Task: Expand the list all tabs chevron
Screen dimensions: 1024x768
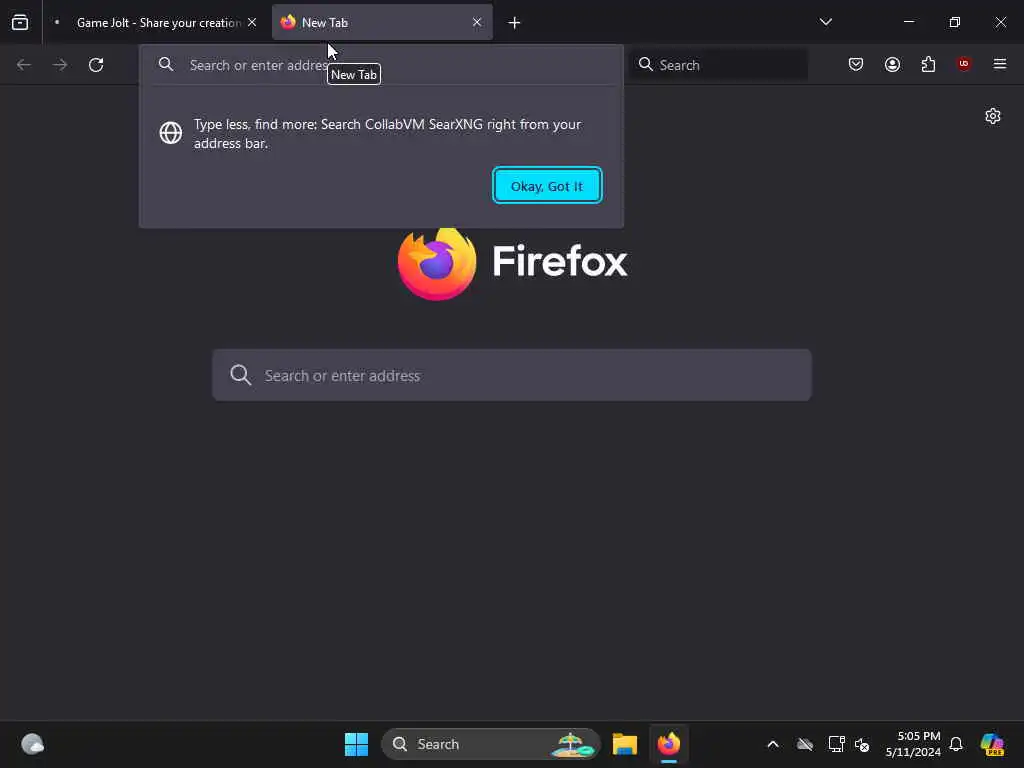Action: click(x=825, y=22)
